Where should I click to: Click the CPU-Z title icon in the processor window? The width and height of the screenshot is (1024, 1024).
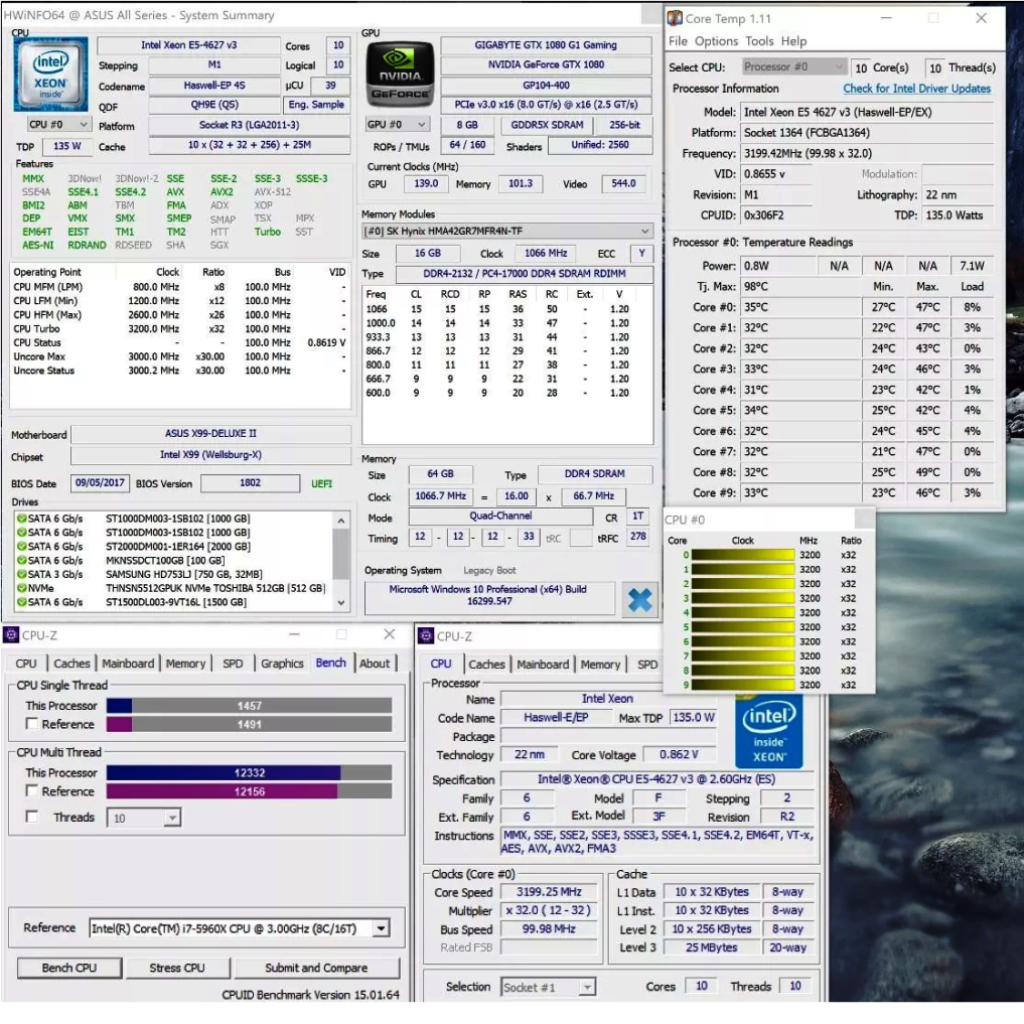point(426,635)
